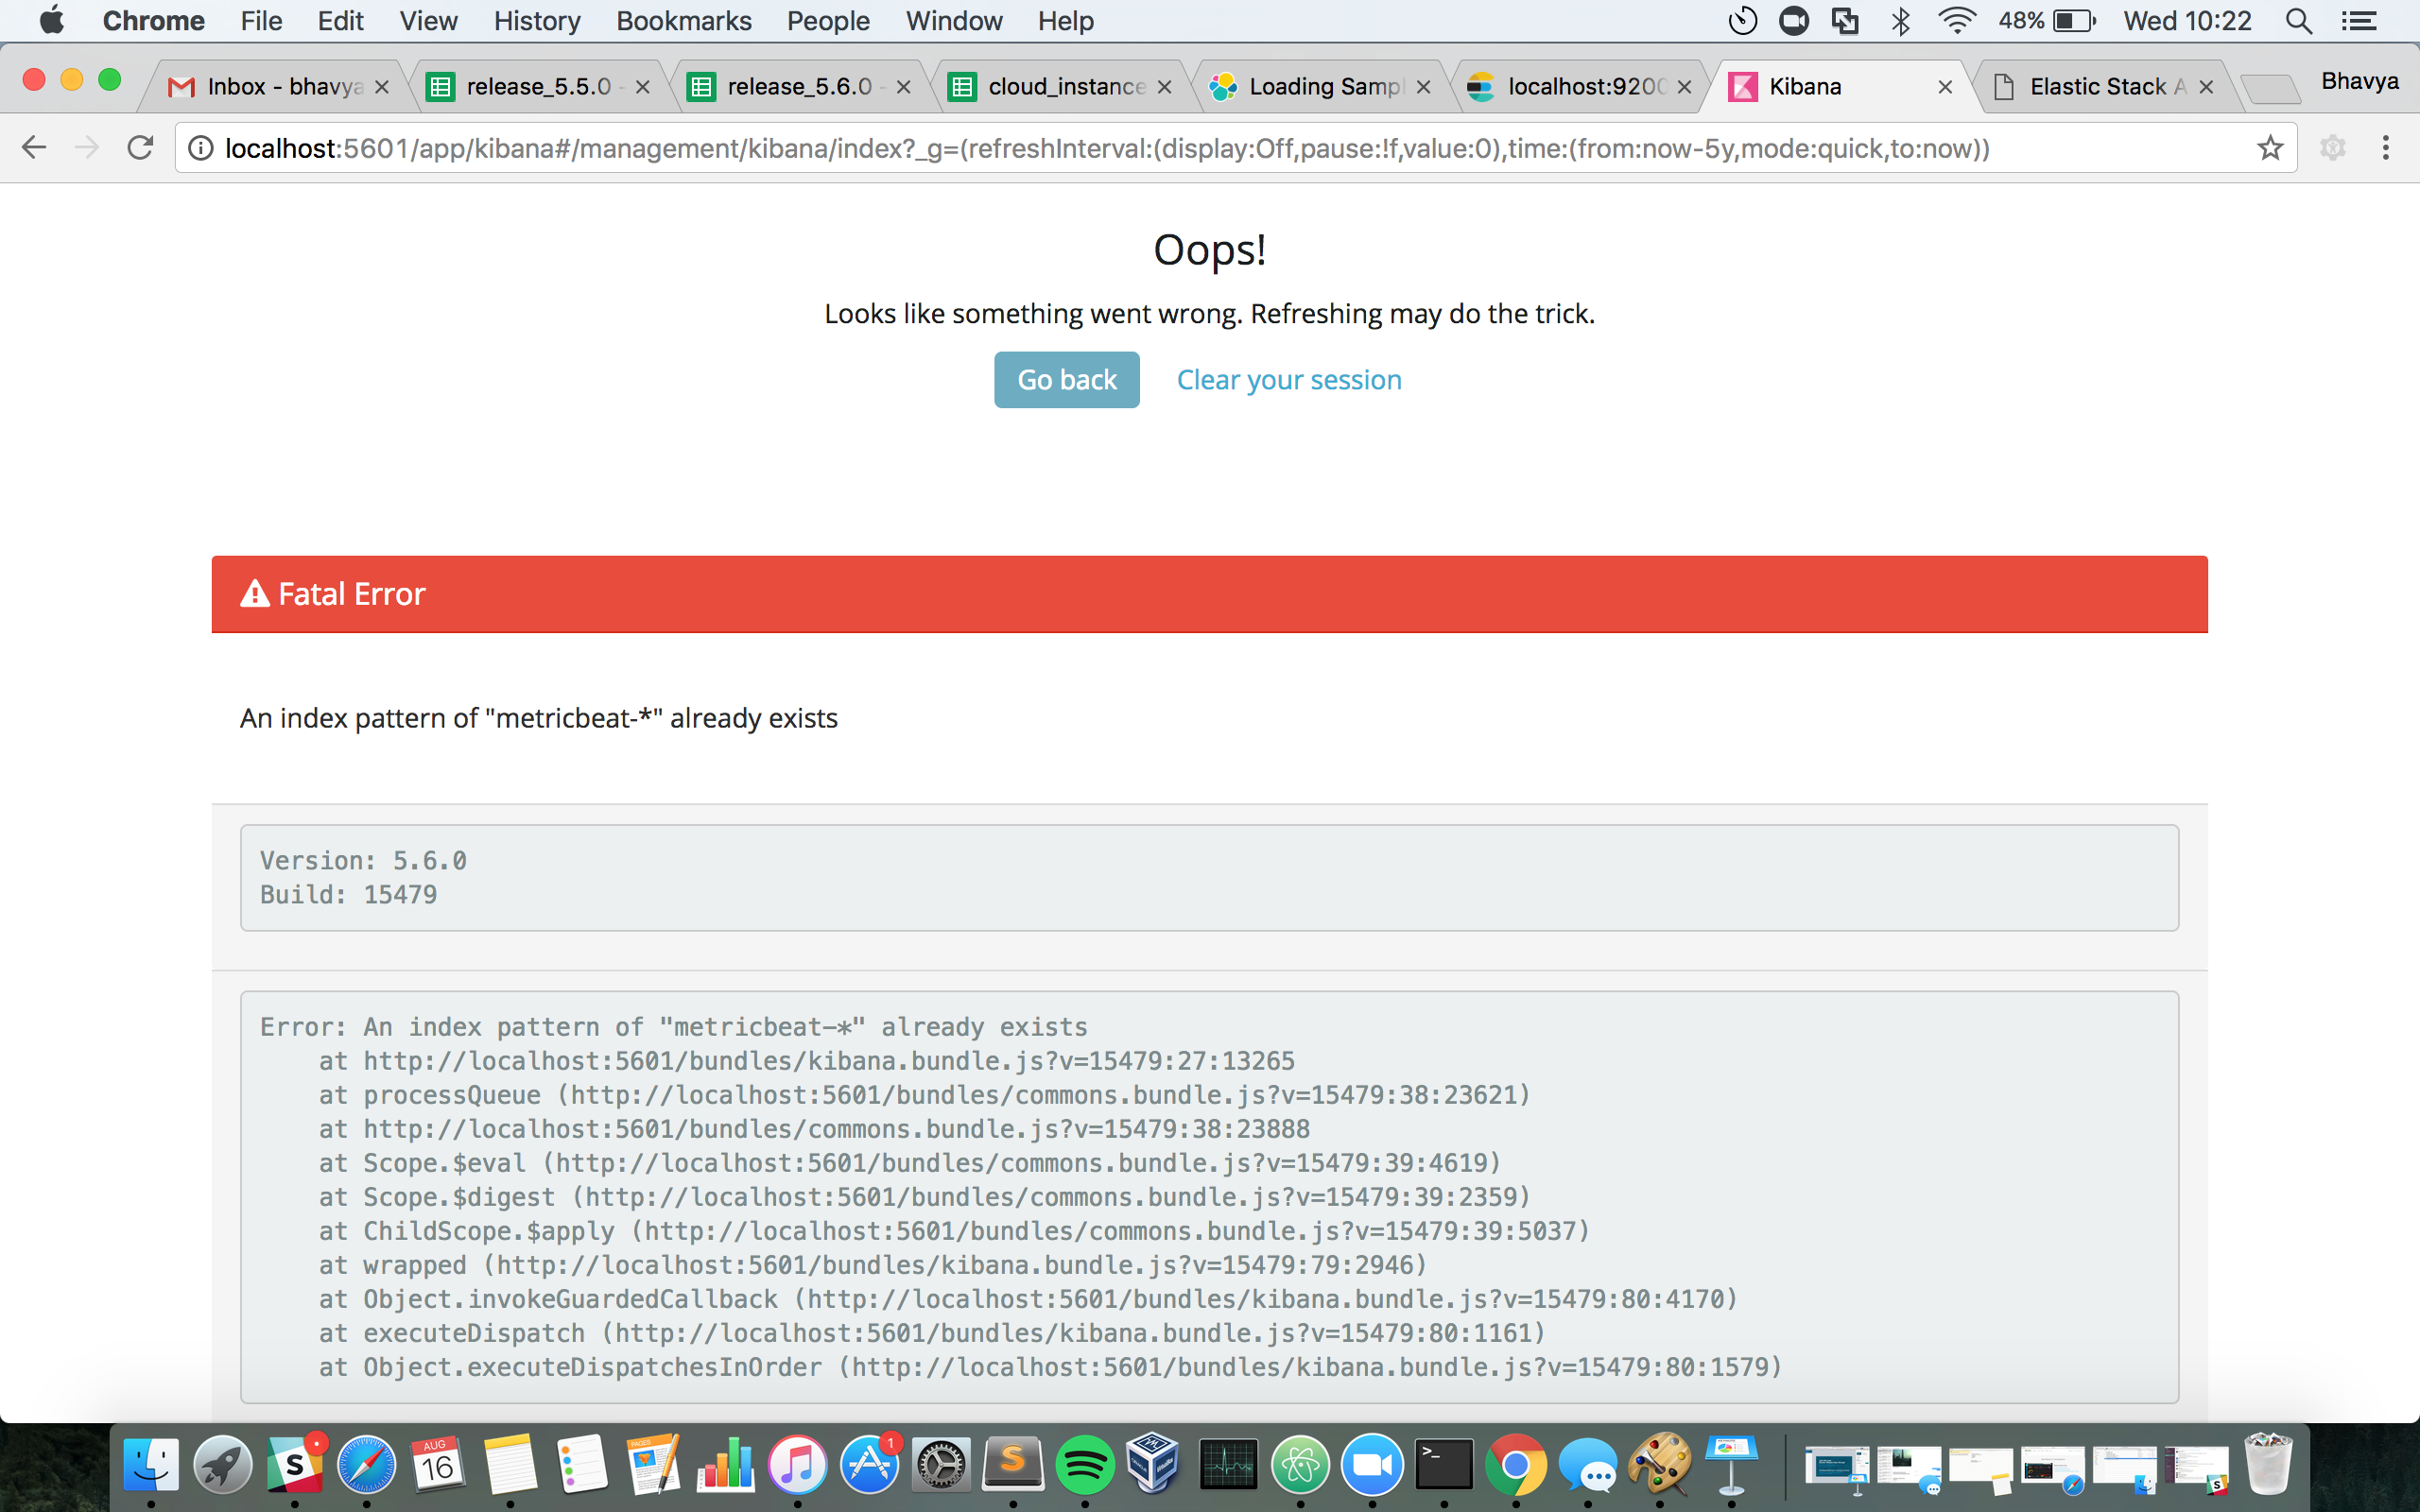Open Spotlight search in the menu bar
2420x1512 pixels.
pyautogui.click(x=2297, y=20)
